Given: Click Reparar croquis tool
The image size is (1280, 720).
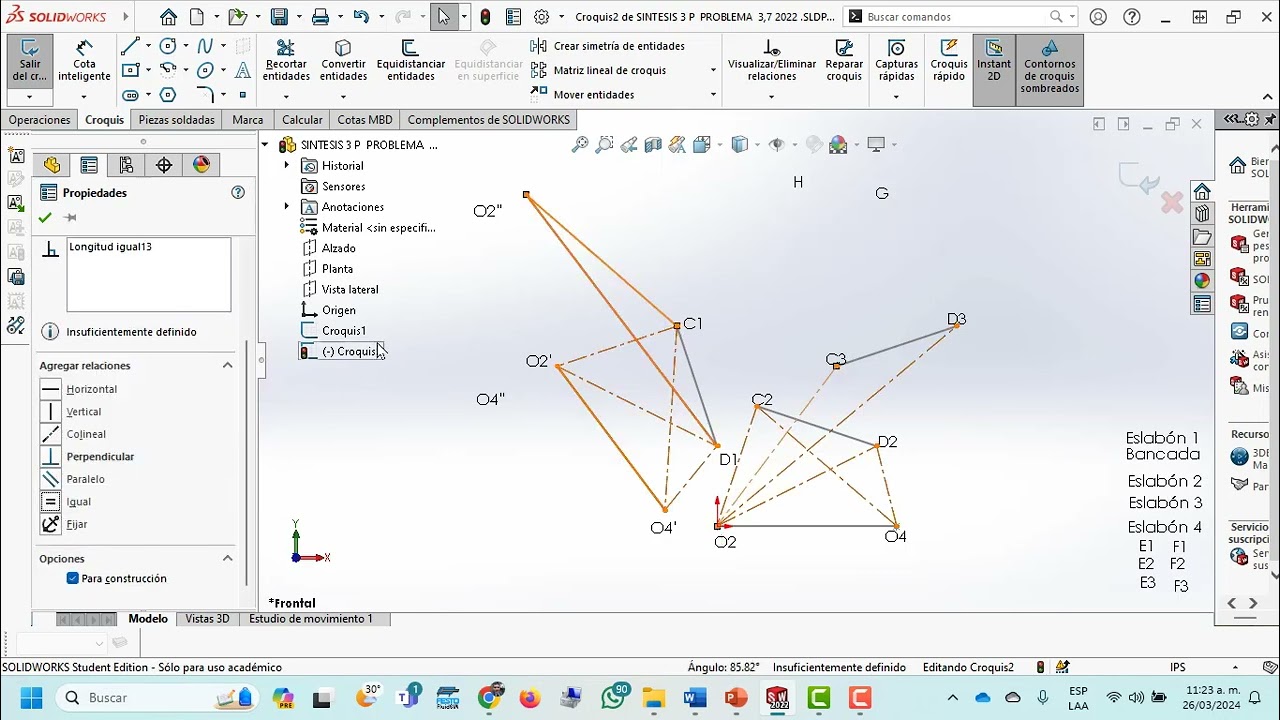Looking at the screenshot, I should point(844,61).
